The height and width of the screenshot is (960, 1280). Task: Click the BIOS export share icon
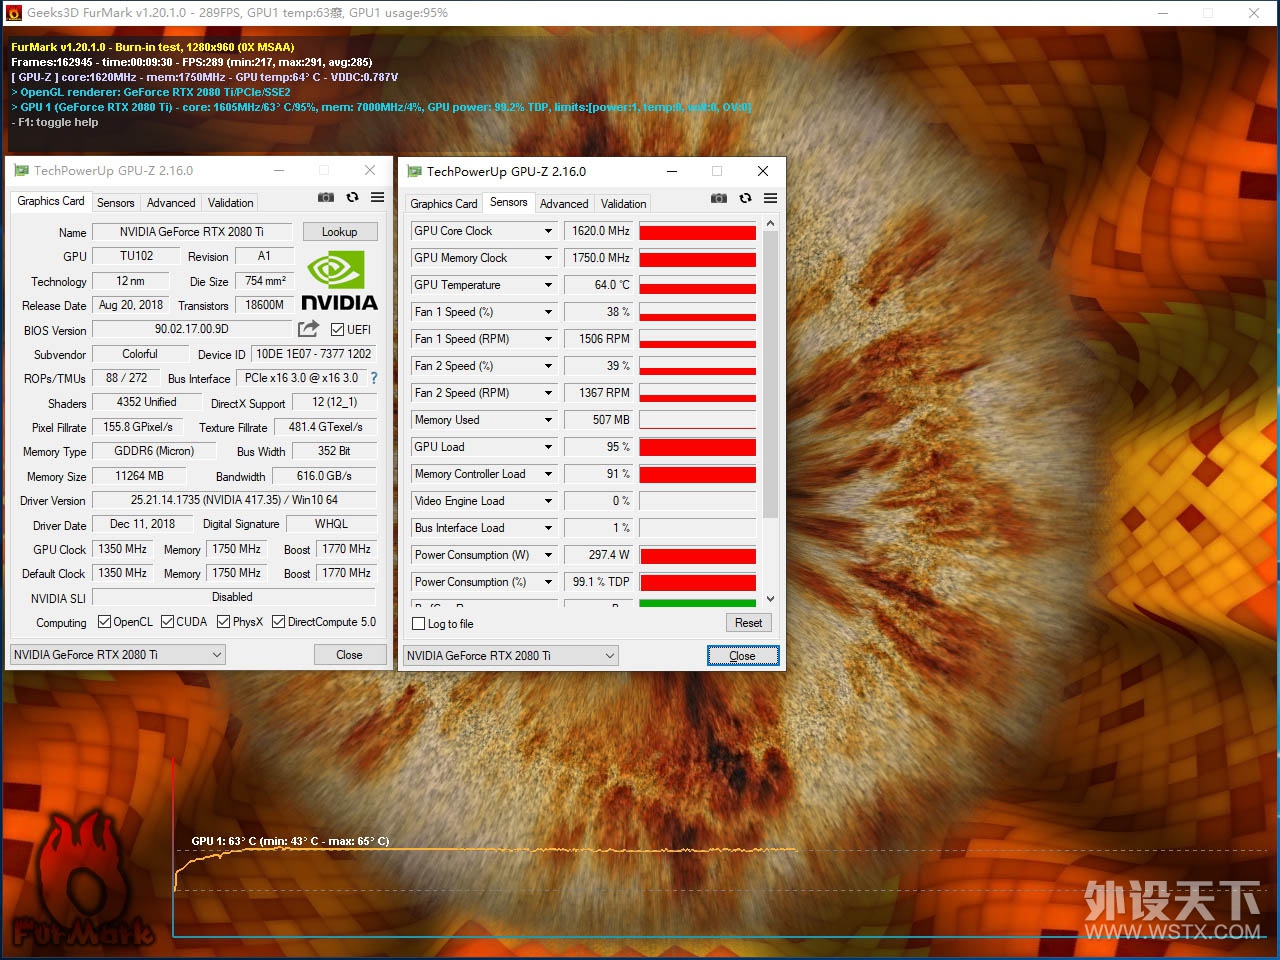308,329
